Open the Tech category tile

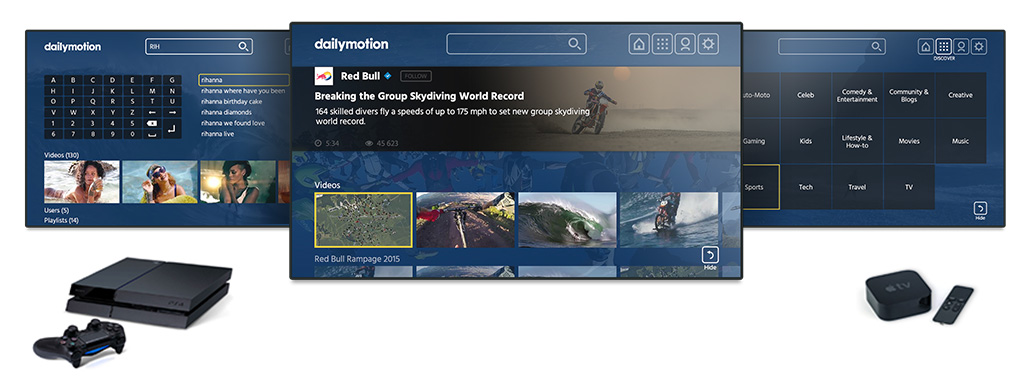click(x=805, y=187)
